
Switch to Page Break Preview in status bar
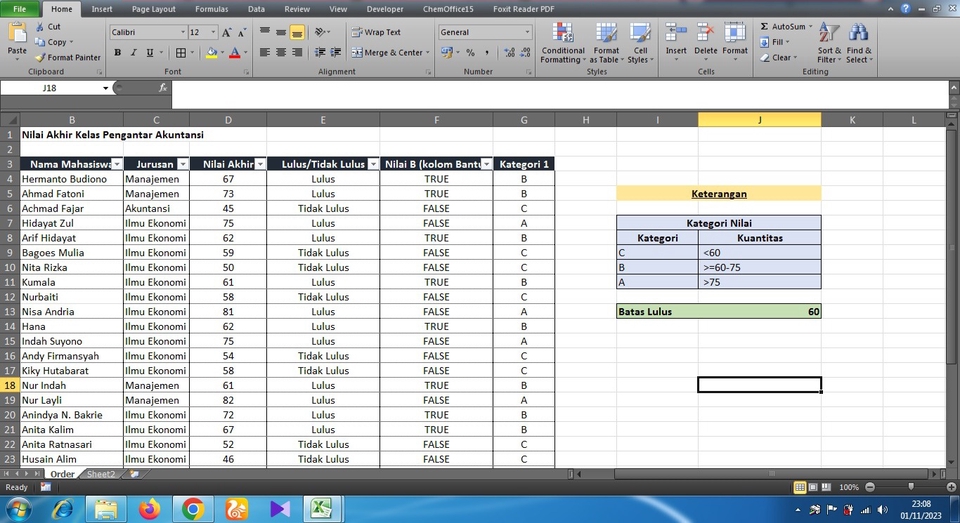pyautogui.click(x=827, y=487)
